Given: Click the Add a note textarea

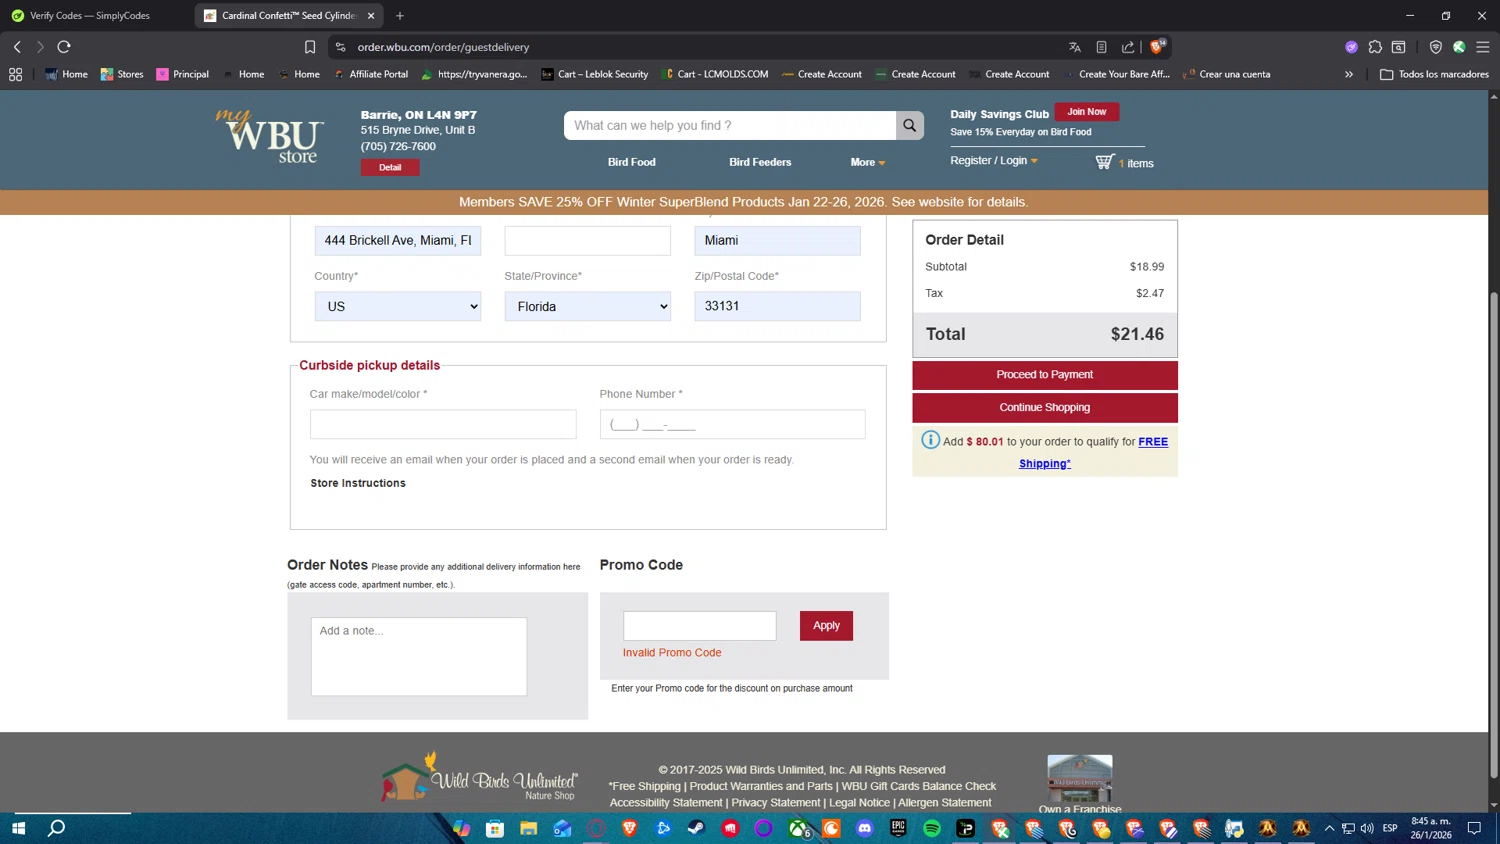Looking at the screenshot, I should pos(419,656).
